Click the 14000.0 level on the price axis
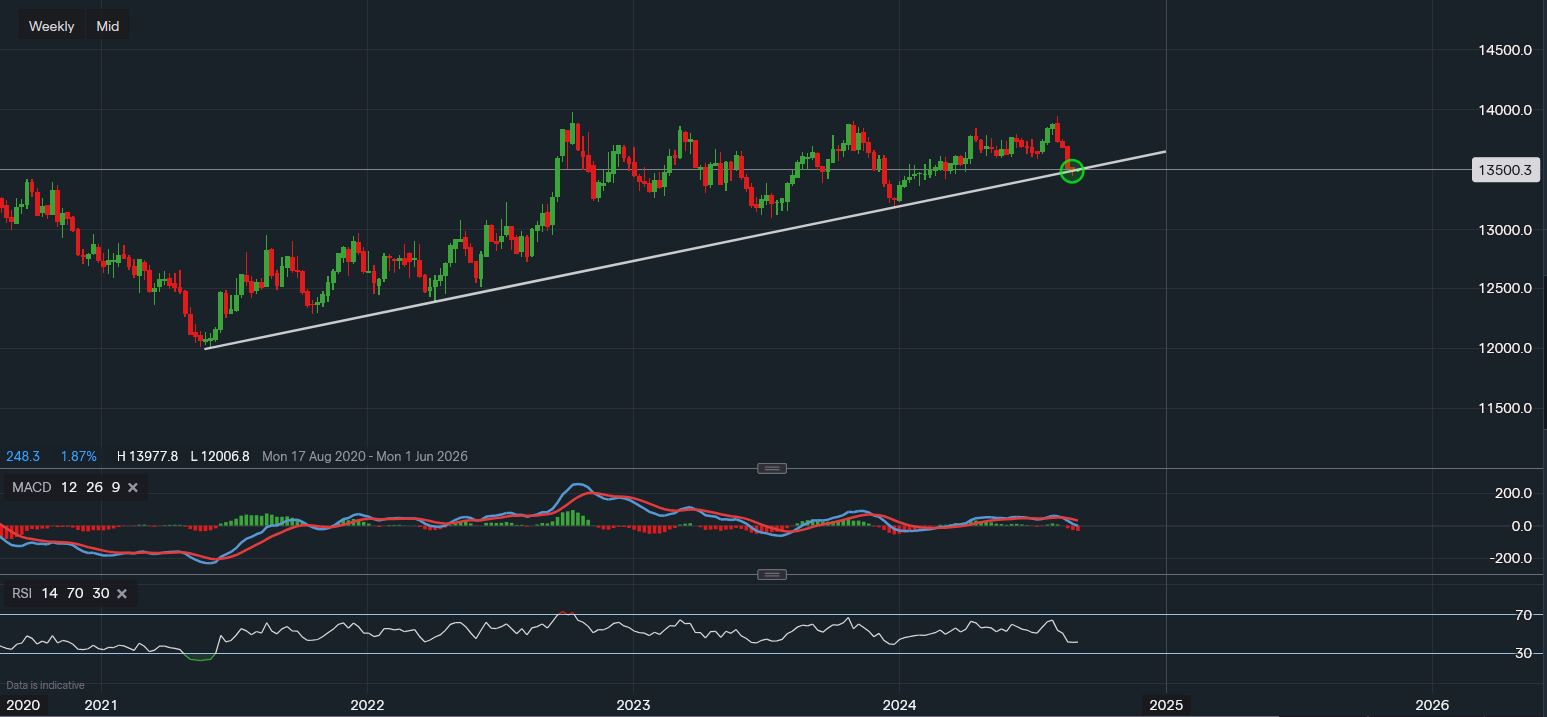This screenshot has height=717, width=1547. coord(1506,110)
